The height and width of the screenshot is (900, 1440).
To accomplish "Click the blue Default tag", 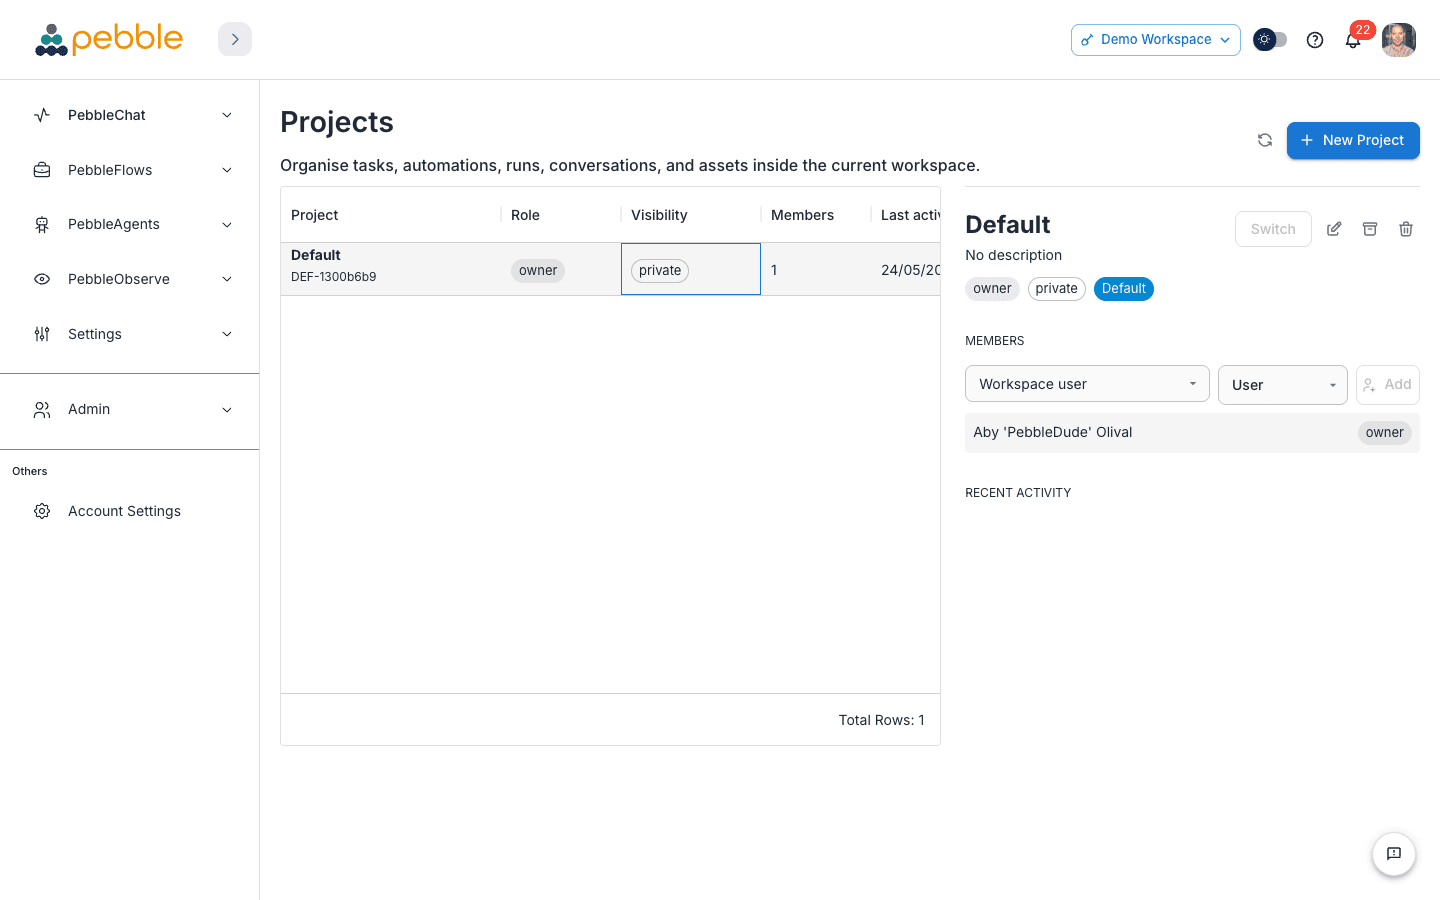I will [1124, 289].
